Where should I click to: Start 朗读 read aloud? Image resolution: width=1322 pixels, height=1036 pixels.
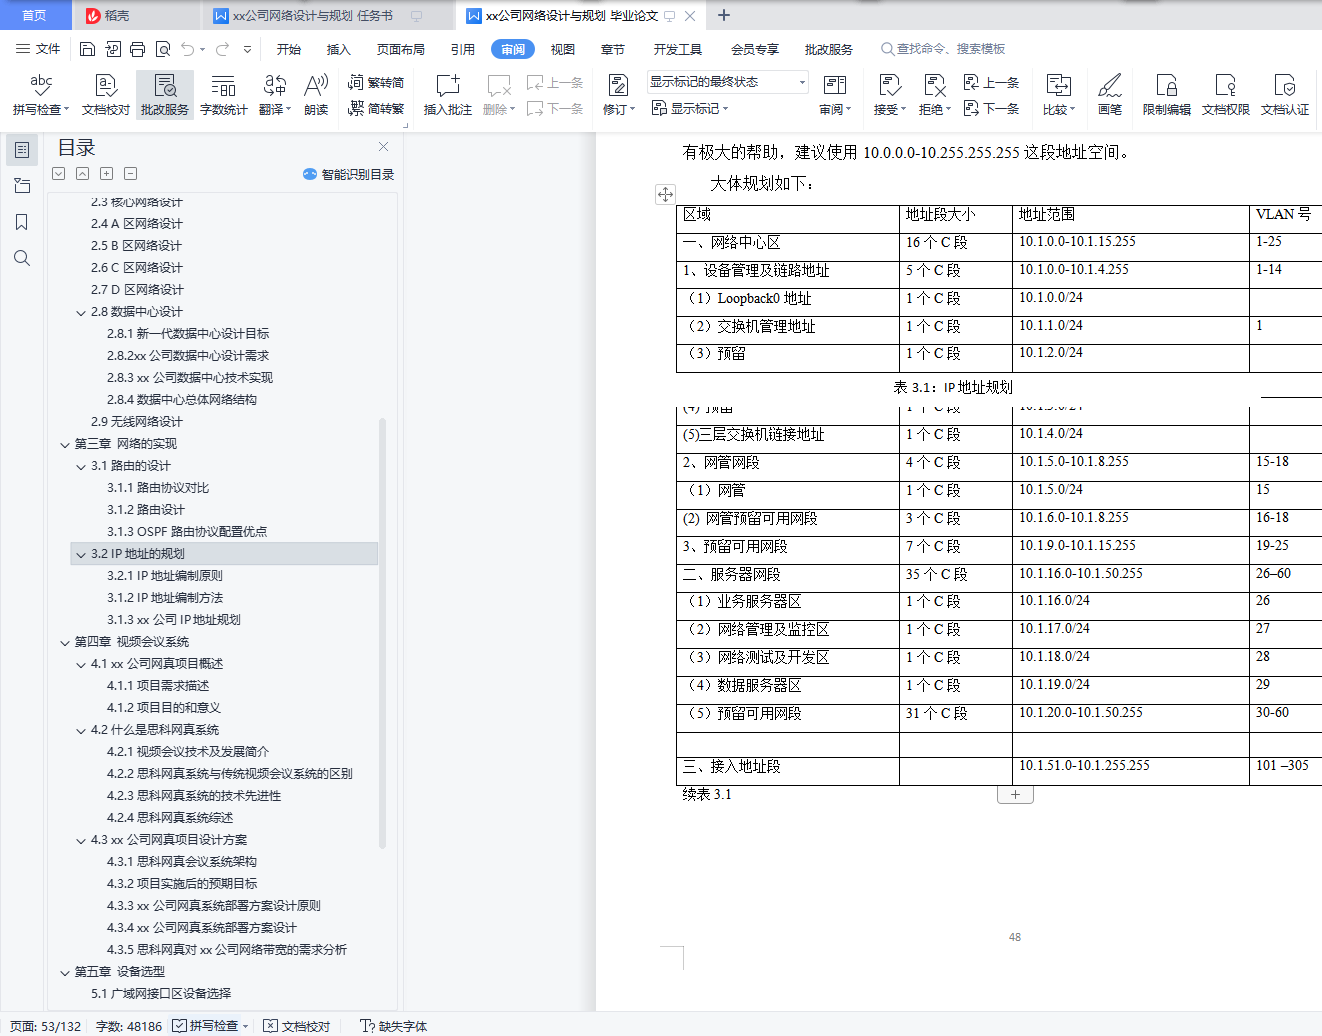point(316,95)
